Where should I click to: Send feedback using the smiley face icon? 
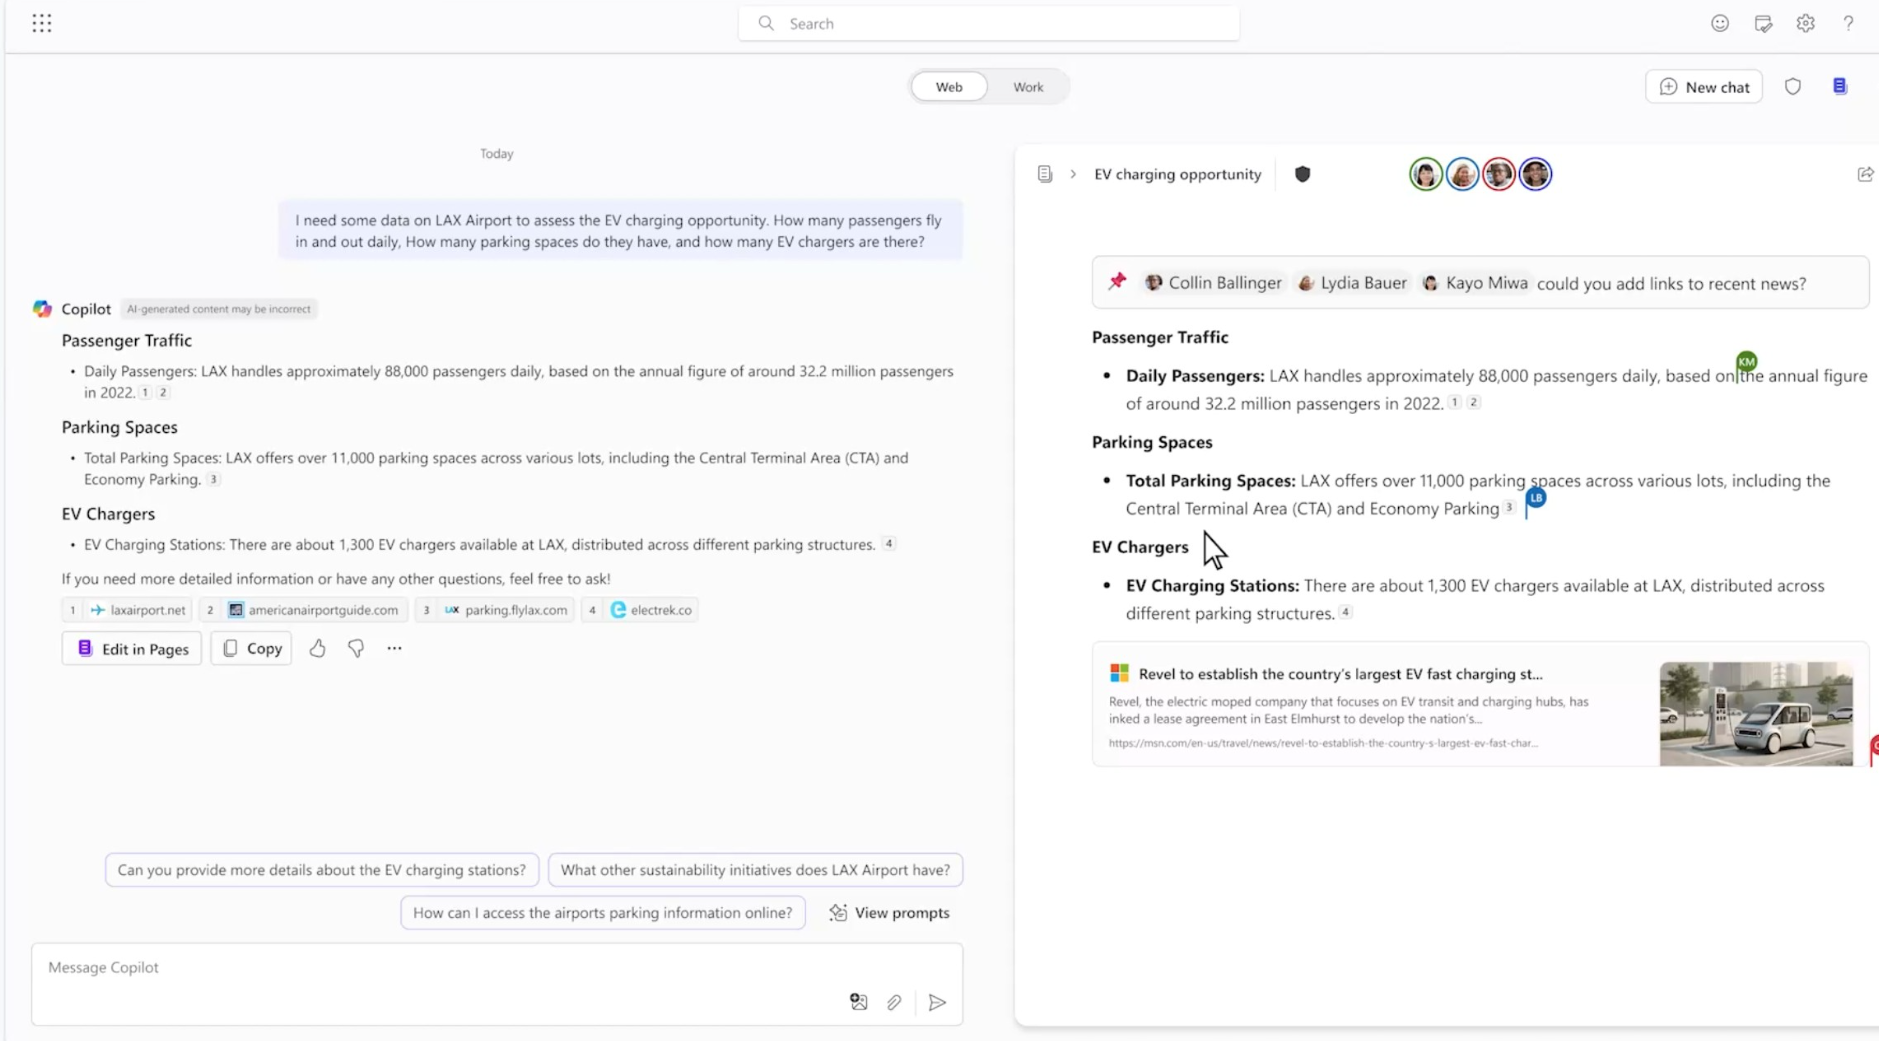pos(1721,22)
